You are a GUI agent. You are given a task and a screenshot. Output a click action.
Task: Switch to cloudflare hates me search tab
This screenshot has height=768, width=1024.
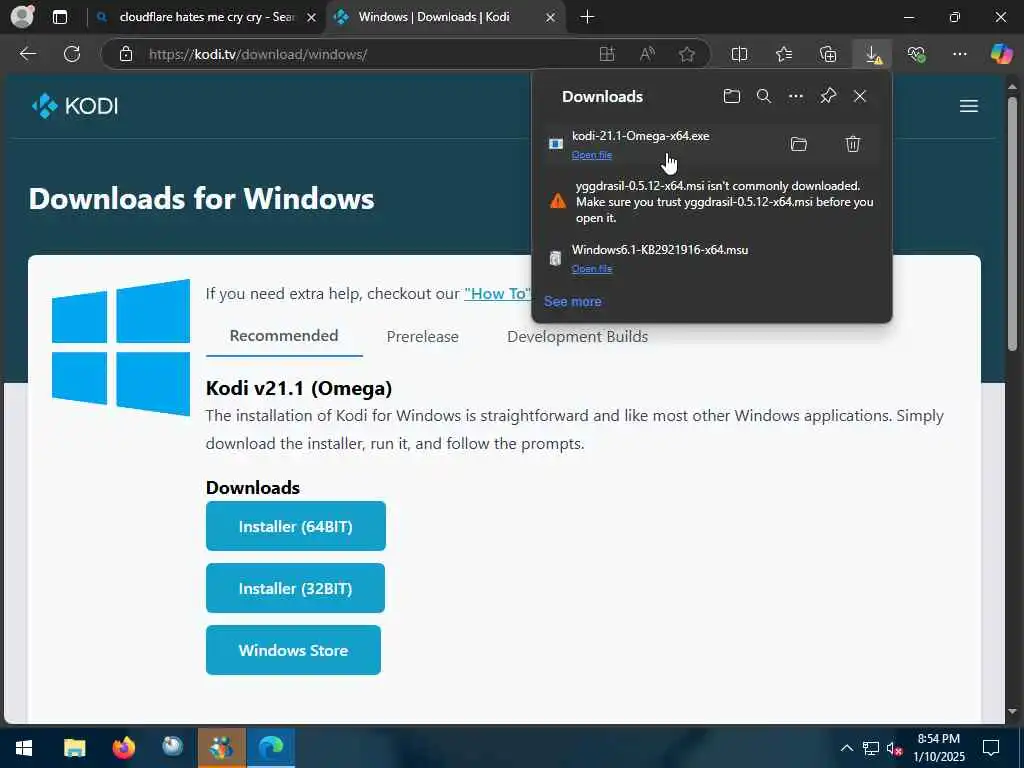click(x=205, y=18)
